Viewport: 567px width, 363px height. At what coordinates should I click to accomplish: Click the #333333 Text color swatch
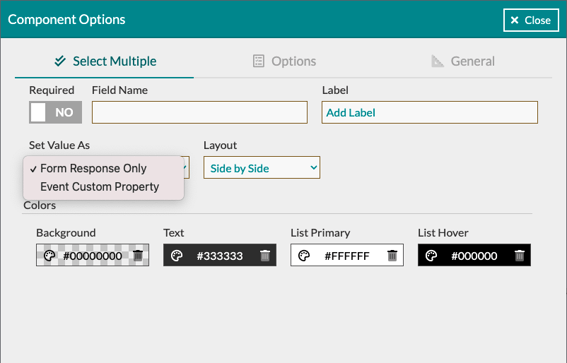[220, 255]
